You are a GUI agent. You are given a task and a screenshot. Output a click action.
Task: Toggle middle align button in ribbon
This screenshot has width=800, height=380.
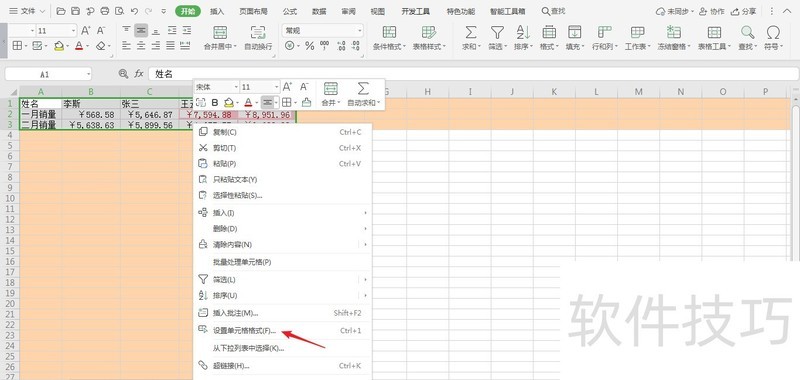[141, 31]
